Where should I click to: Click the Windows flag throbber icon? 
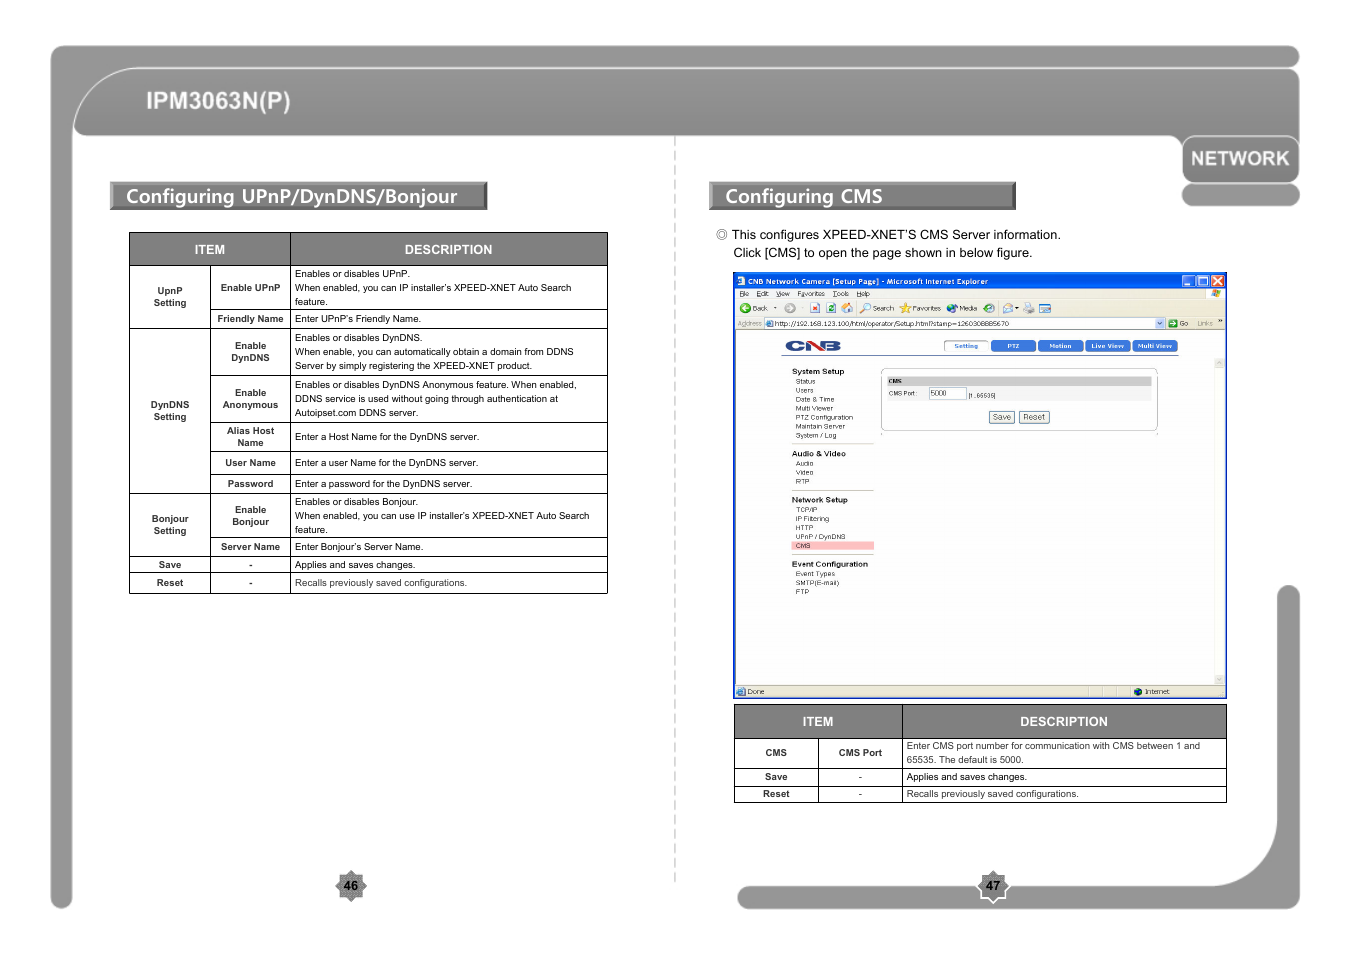click(1216, 294)
